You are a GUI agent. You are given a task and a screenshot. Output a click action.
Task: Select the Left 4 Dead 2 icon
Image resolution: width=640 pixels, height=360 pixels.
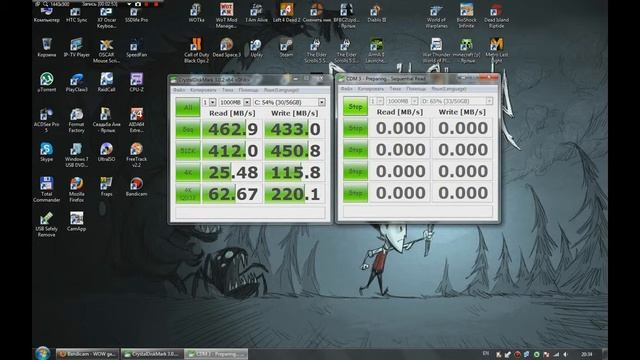click(x=286, y=13)
